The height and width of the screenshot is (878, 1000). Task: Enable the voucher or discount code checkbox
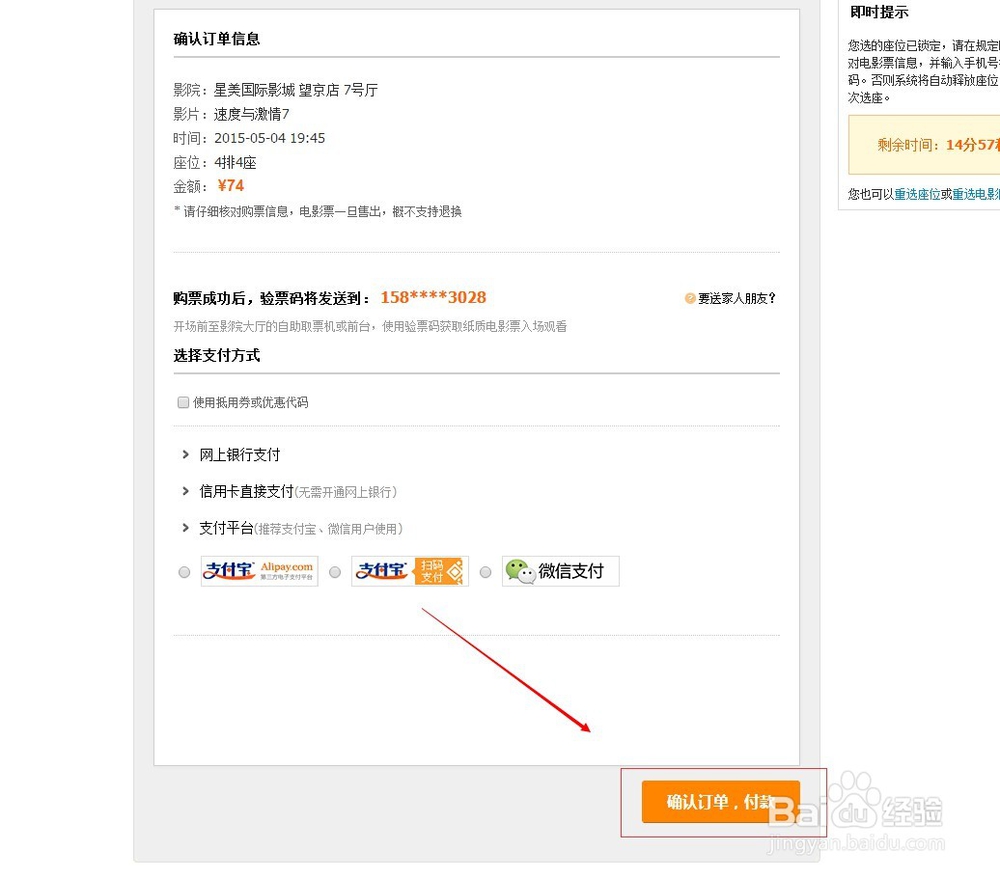tap(183, 402)
